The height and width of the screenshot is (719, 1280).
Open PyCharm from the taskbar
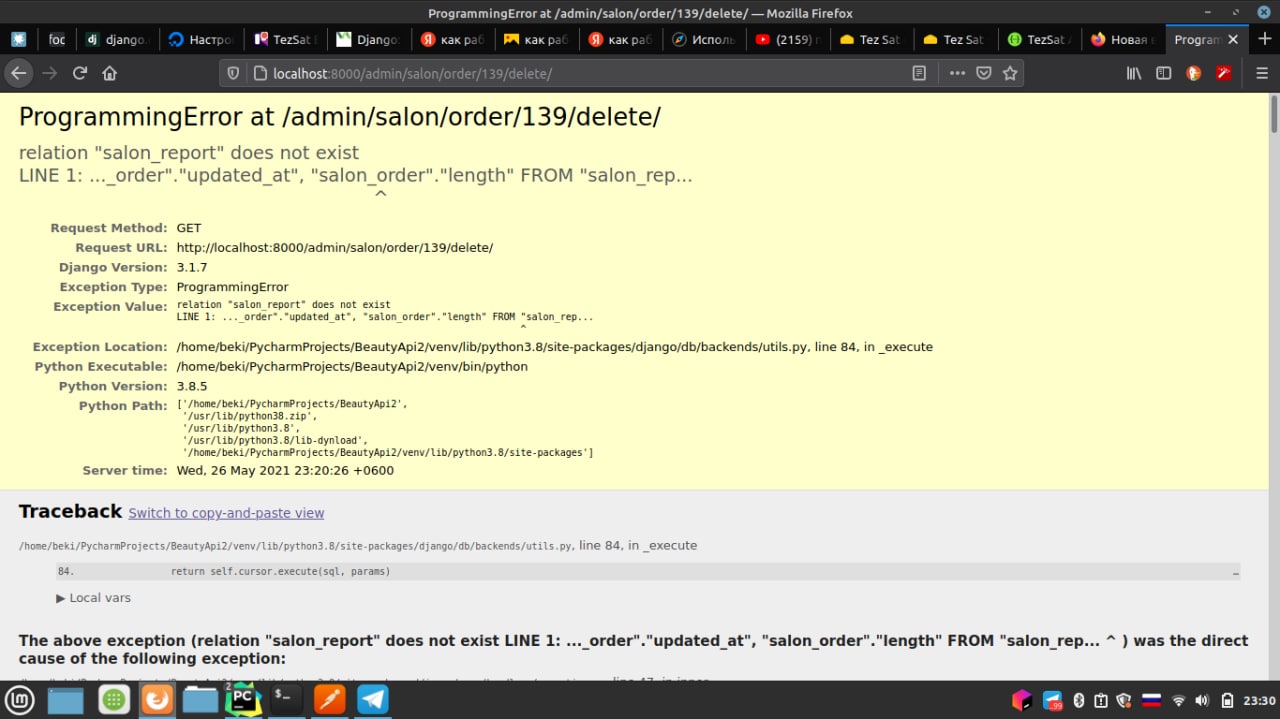click(x=243, y=700)
